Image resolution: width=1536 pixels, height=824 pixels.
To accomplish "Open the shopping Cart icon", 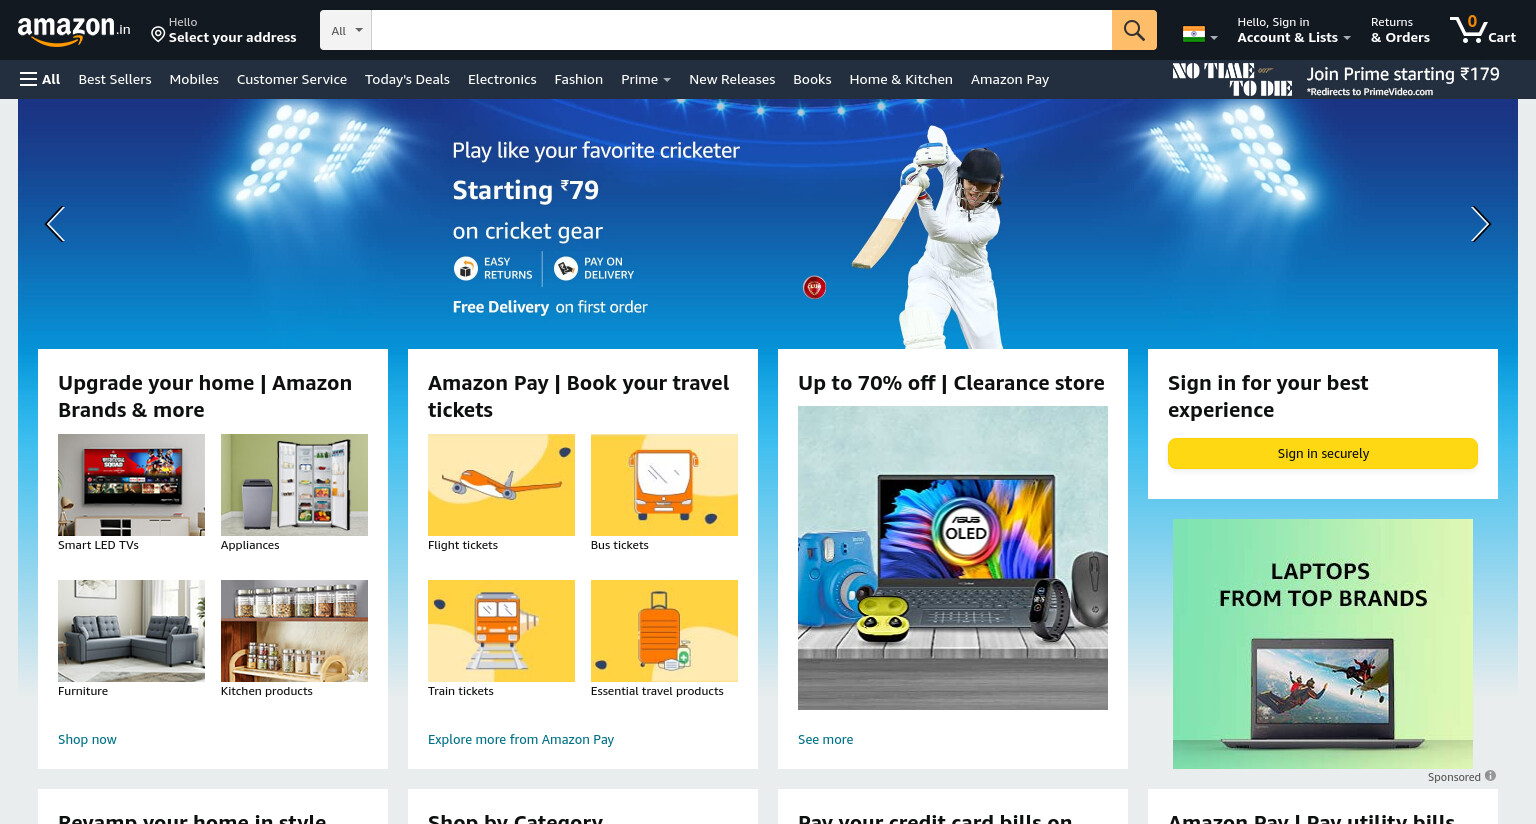I will tap(1483, 30).
